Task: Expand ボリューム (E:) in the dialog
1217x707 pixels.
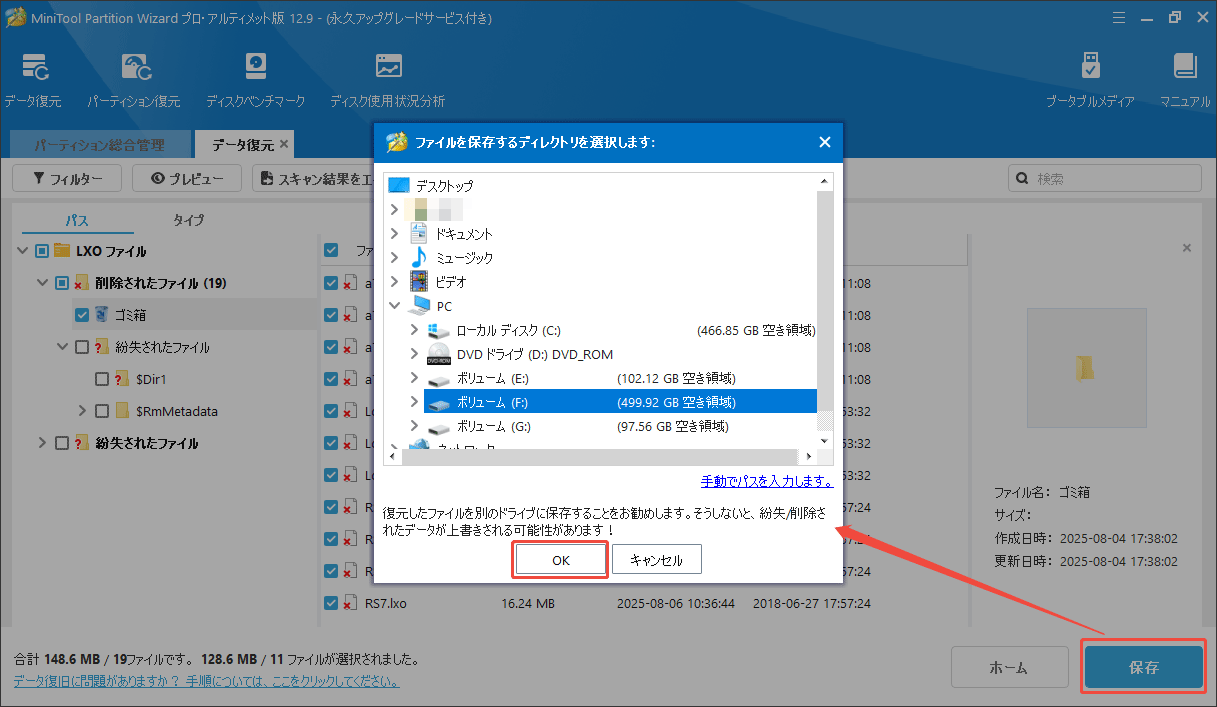Action: (414, 378)
